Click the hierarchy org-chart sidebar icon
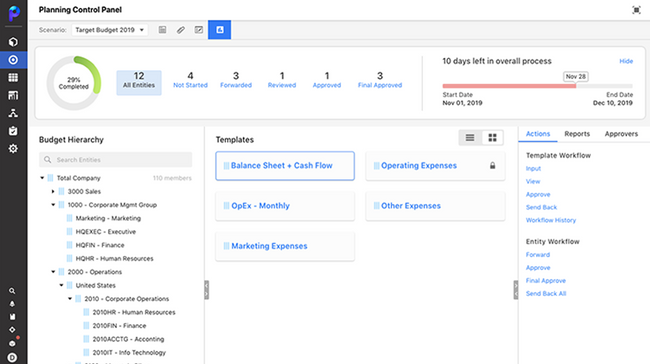This screenshot has width=650, height=364. pyautogui.click(x=13, y=113)
